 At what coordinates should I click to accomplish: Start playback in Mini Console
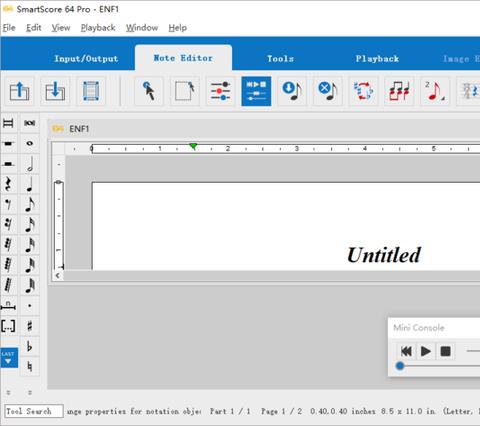click(426, 351)
